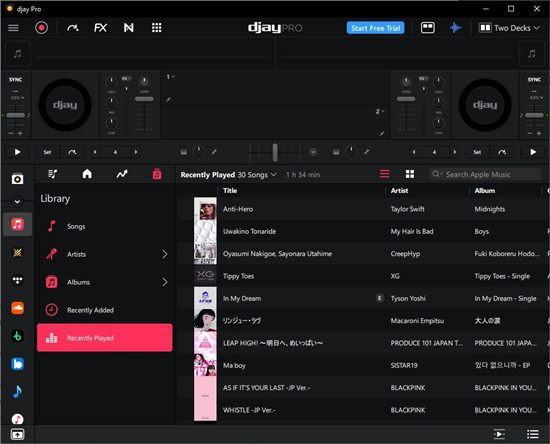Open the queue tab in the library

(53, 174)
